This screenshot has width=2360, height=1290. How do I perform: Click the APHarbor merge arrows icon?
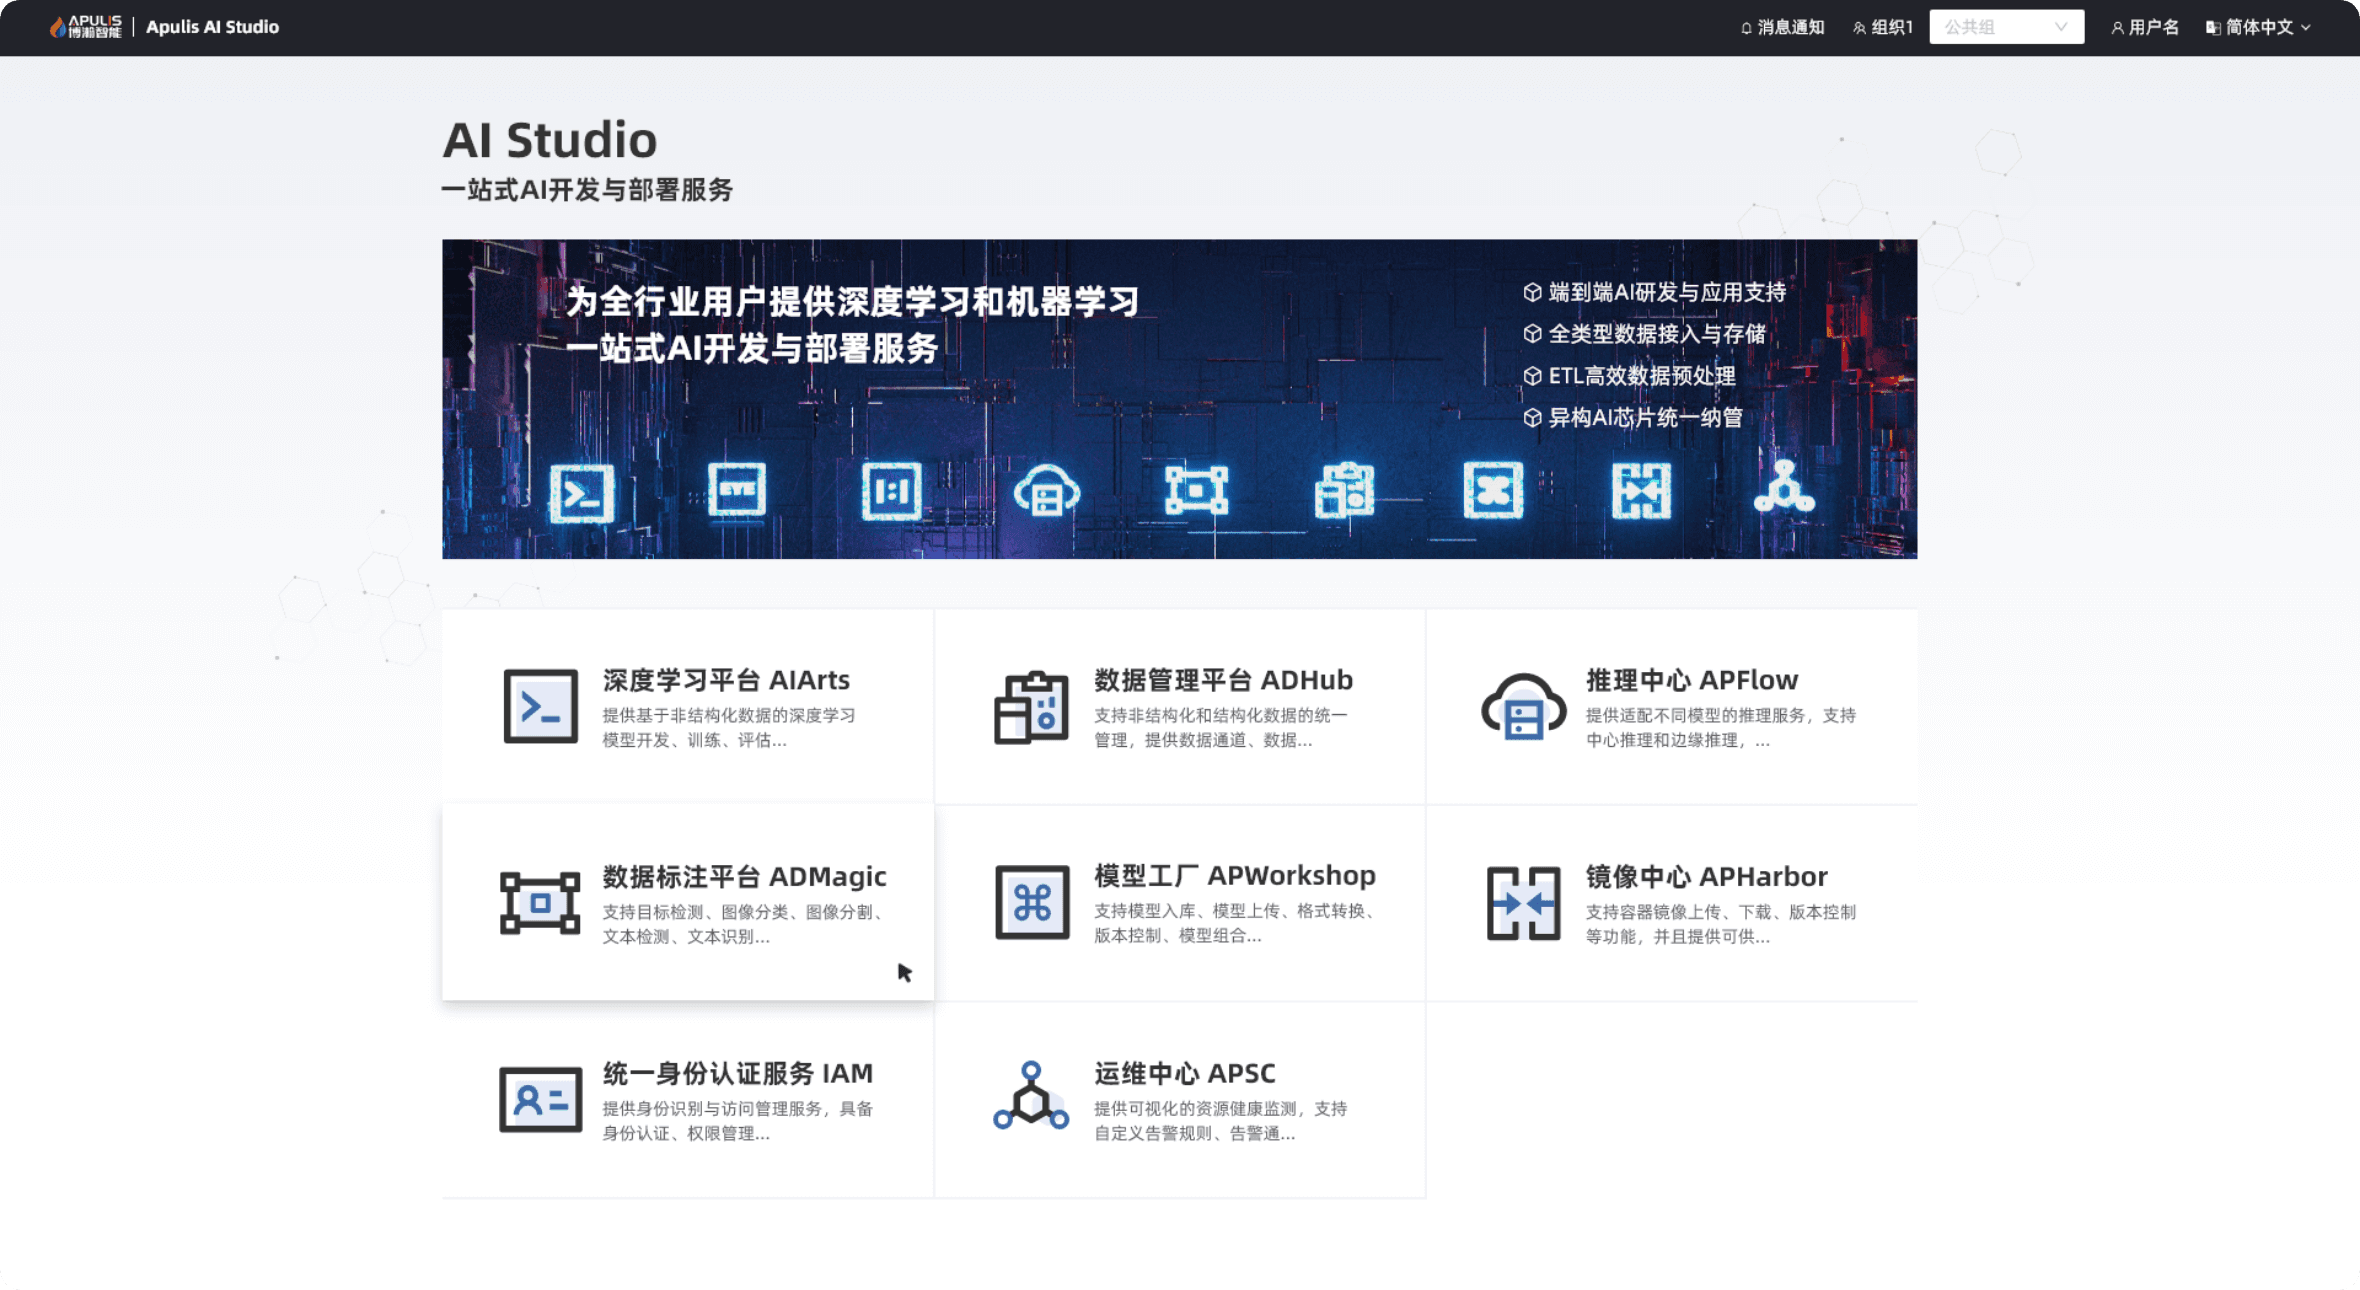1523,903
